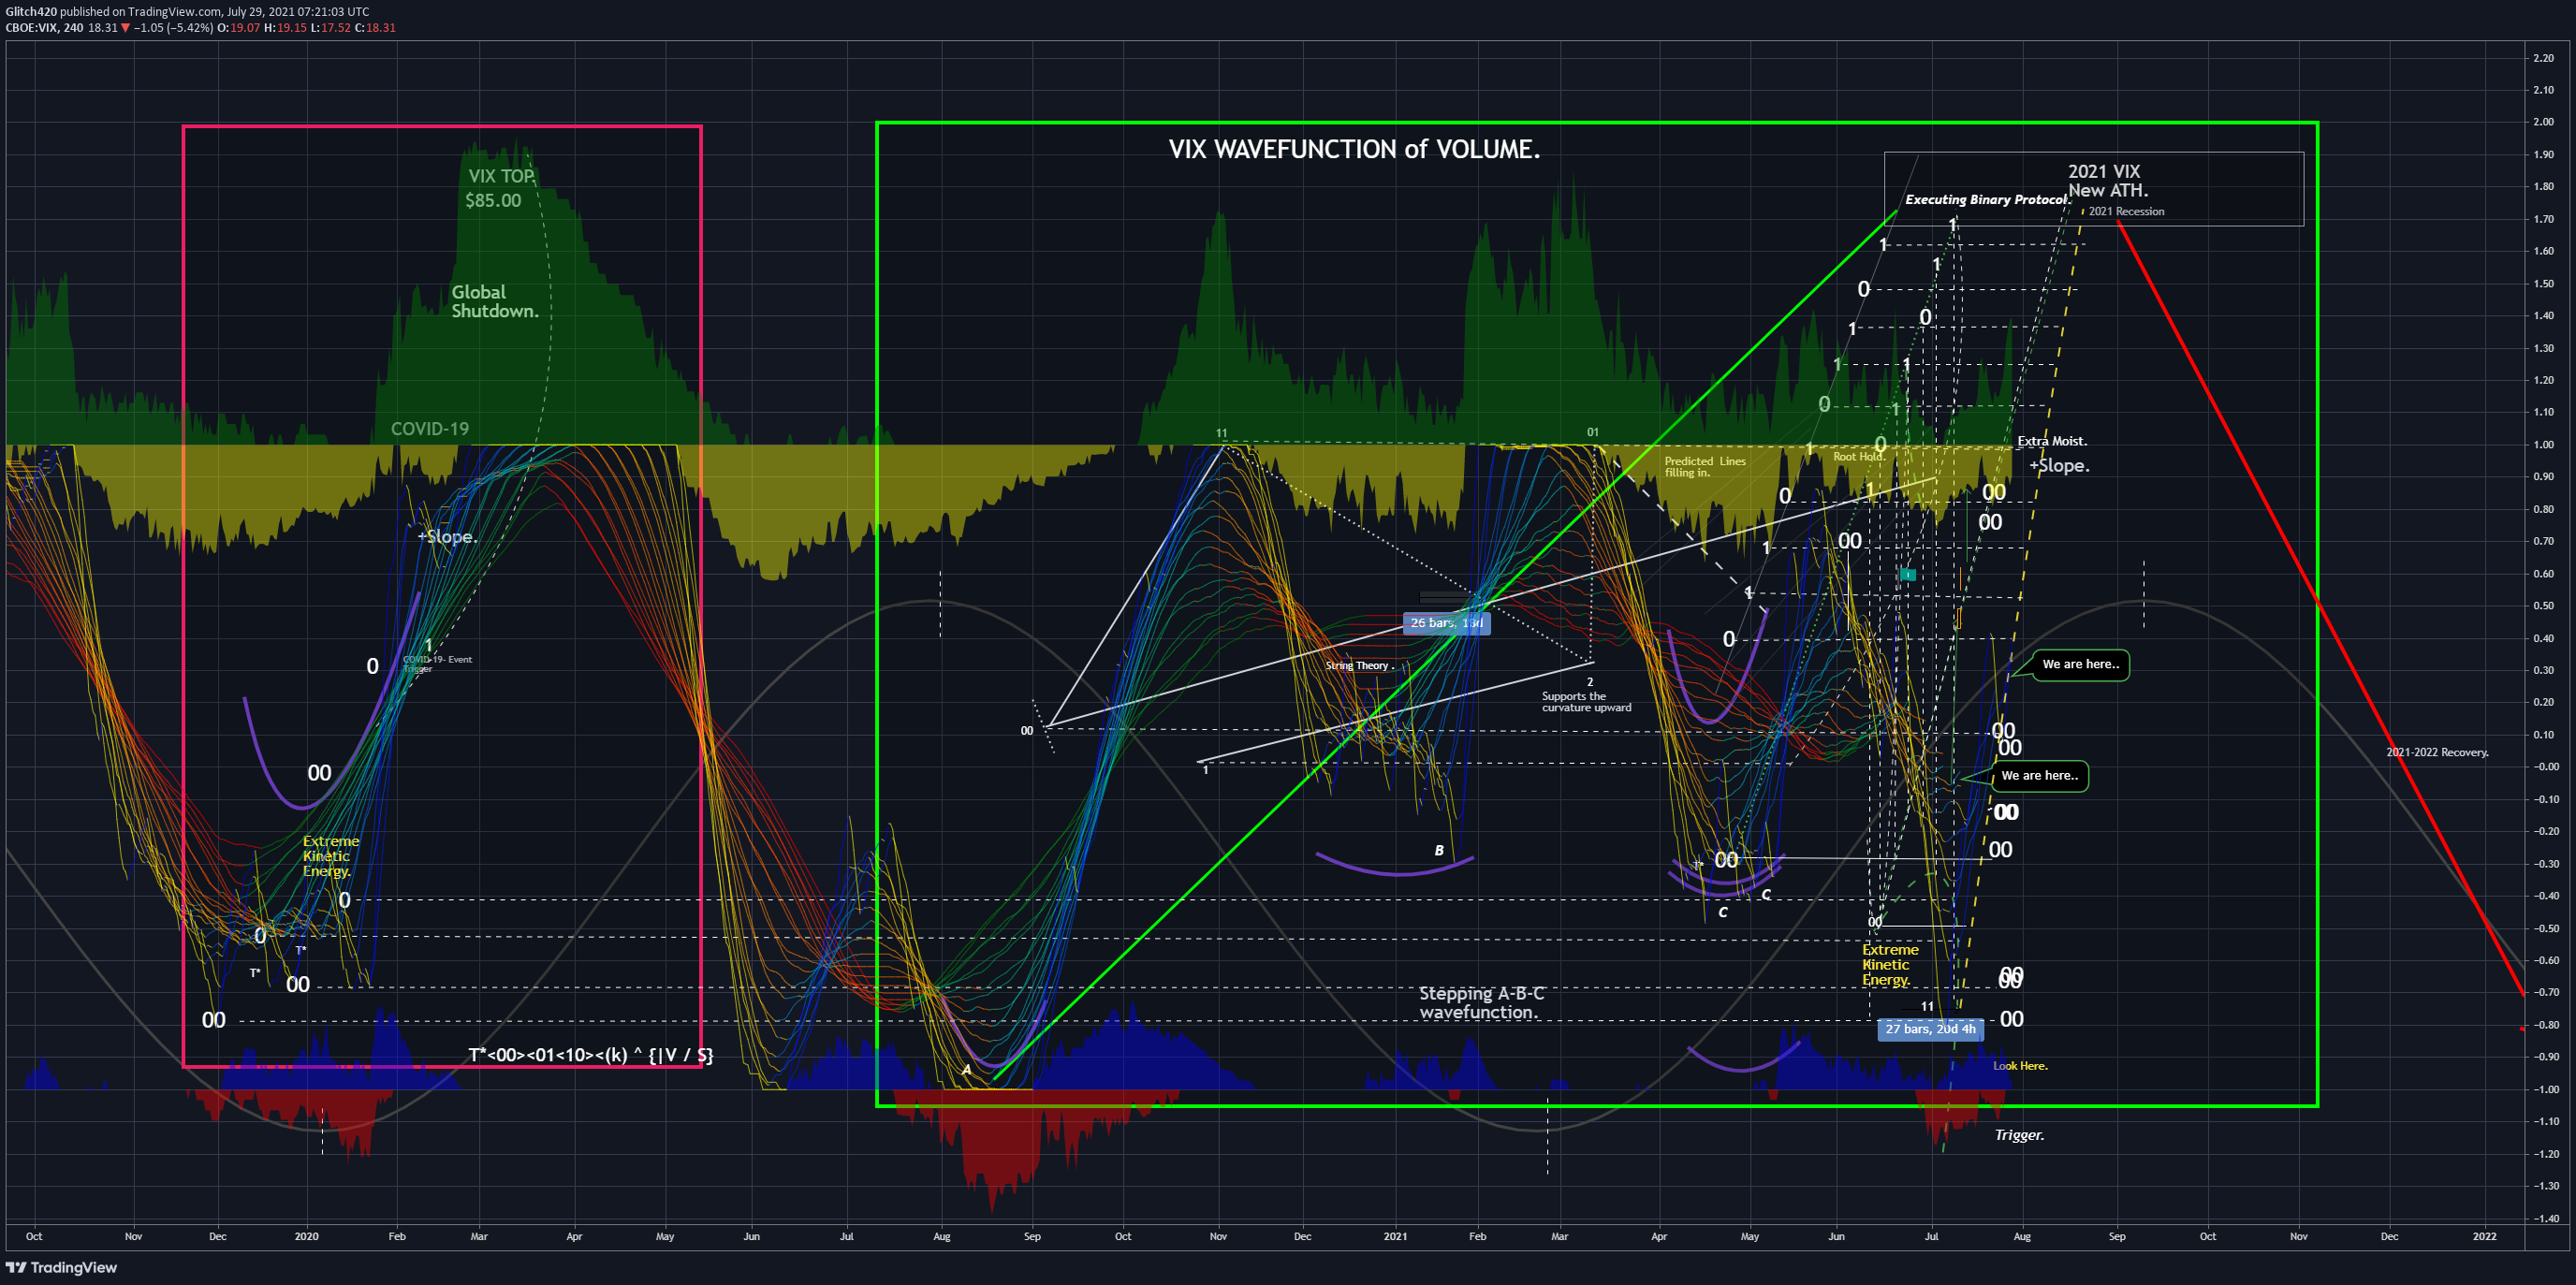
Task: Click the COVID-19- Event Trigger small note
Action: click(x=437, y=664)
